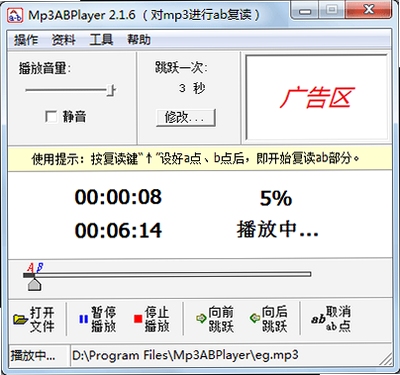Click the ab icon to cancel points
400x375 pixels.
318,319
